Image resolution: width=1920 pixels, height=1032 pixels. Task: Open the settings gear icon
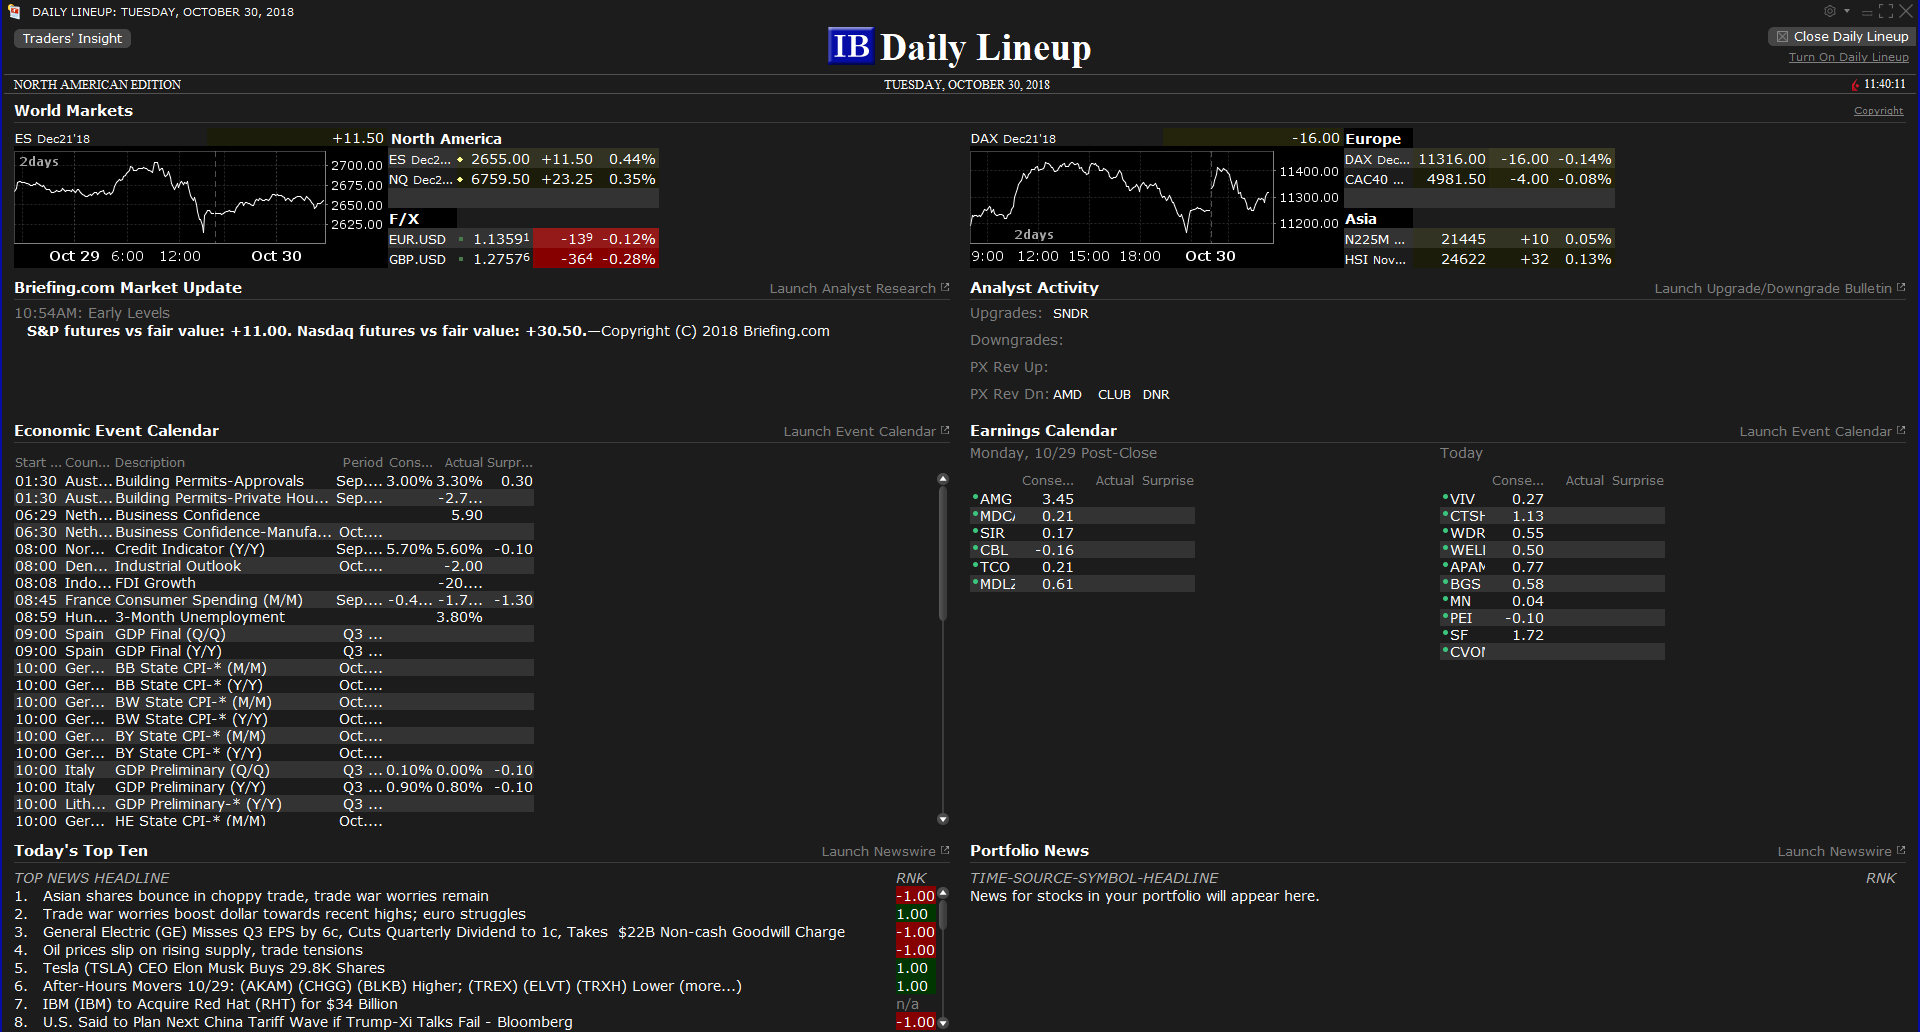(x=1829, y=11)
